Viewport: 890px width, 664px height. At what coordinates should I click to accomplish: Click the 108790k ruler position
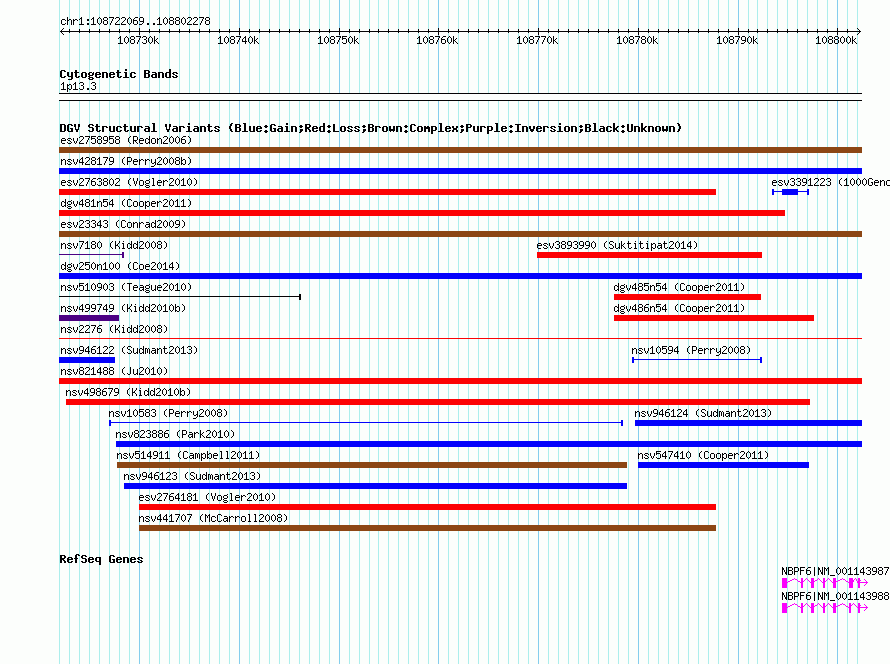737,40
